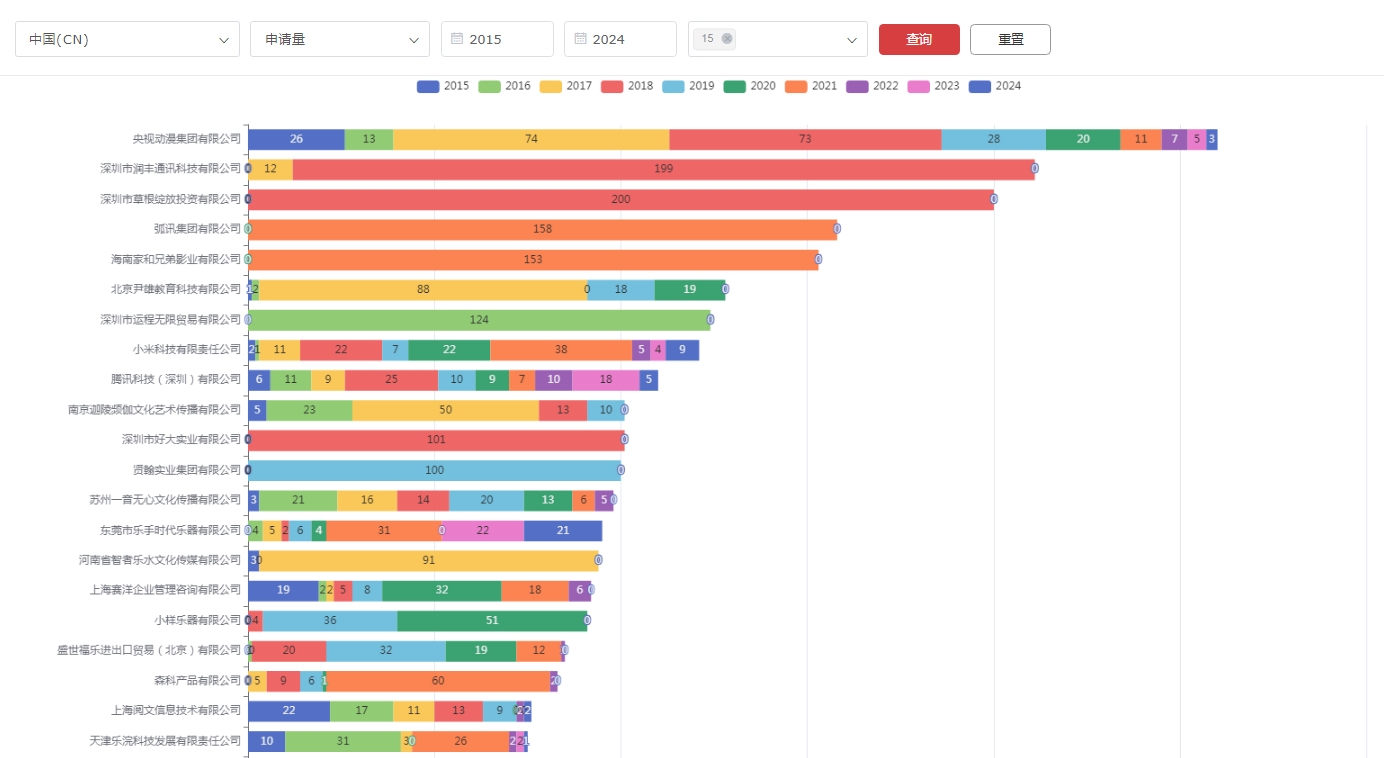The image size is (1384, 758).
Task: Select the 50 segment for 南京迦陵频伽文化艺术传播有限公司
Action: (445, 409)
